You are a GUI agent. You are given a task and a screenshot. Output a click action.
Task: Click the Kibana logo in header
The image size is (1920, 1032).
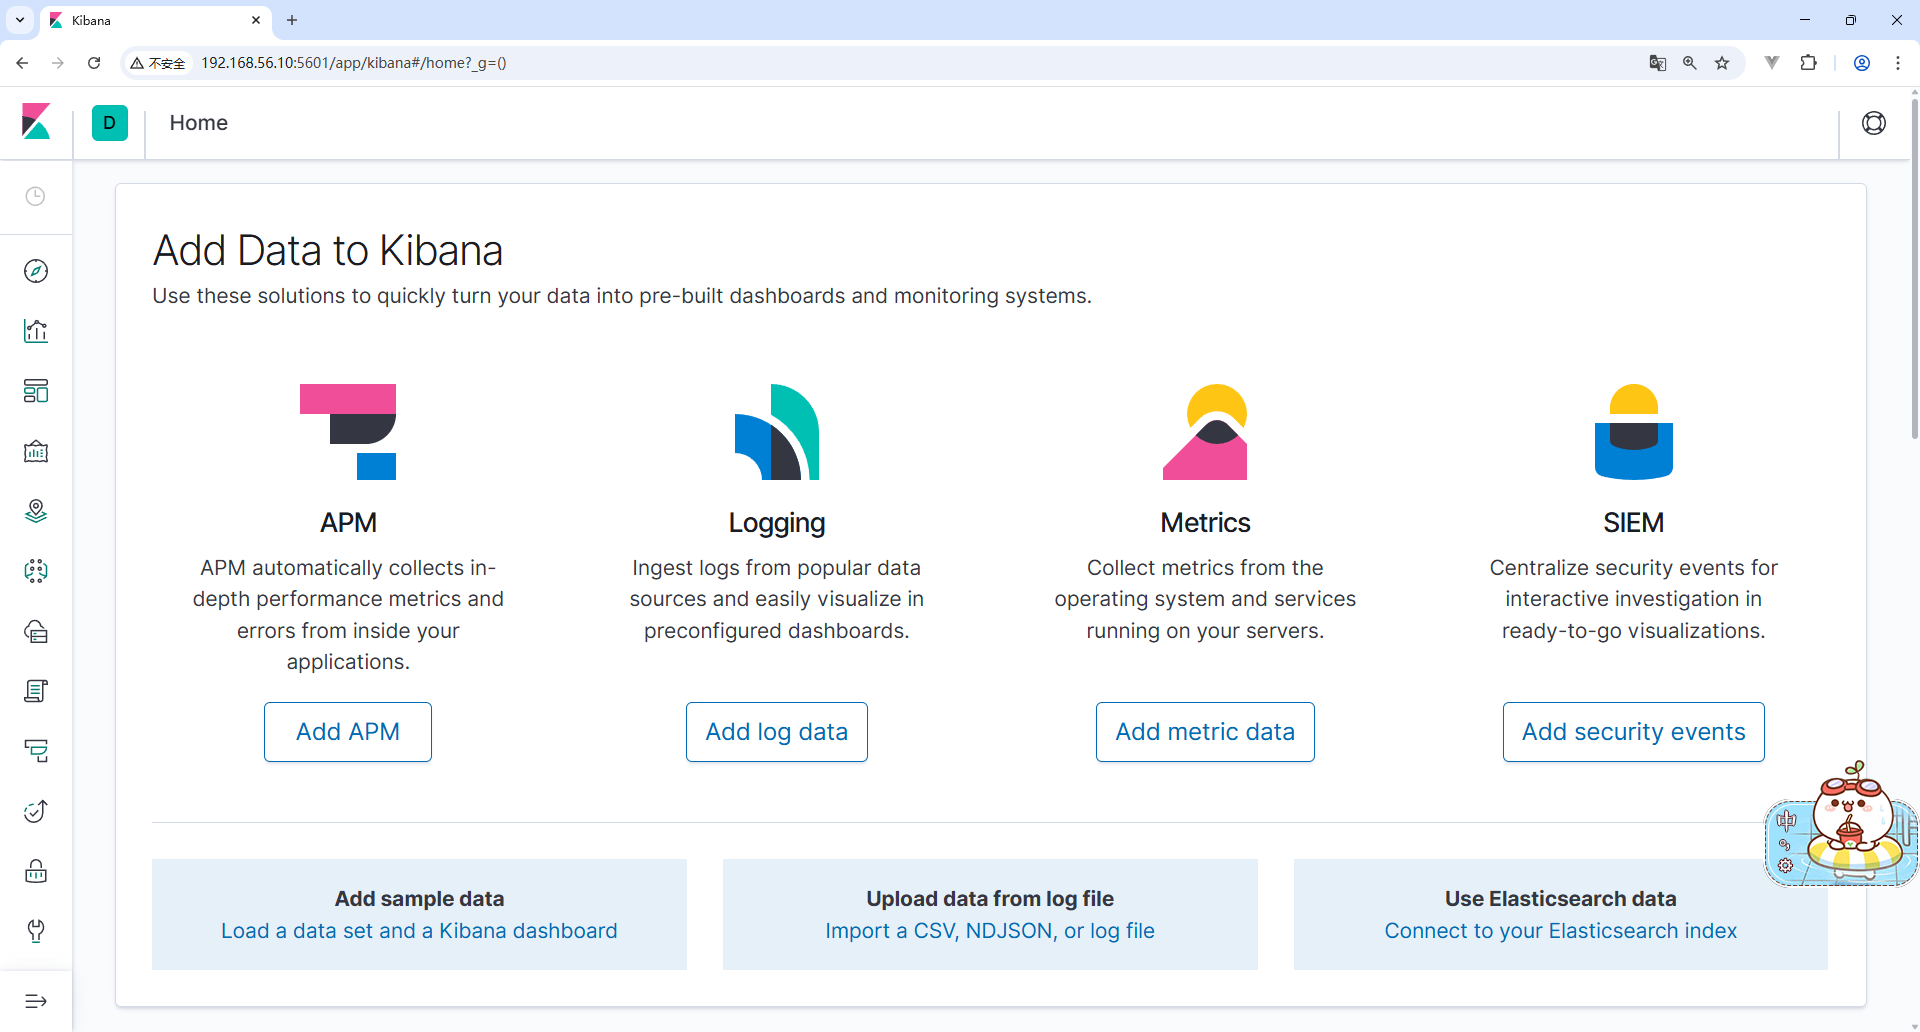[36, 122]
